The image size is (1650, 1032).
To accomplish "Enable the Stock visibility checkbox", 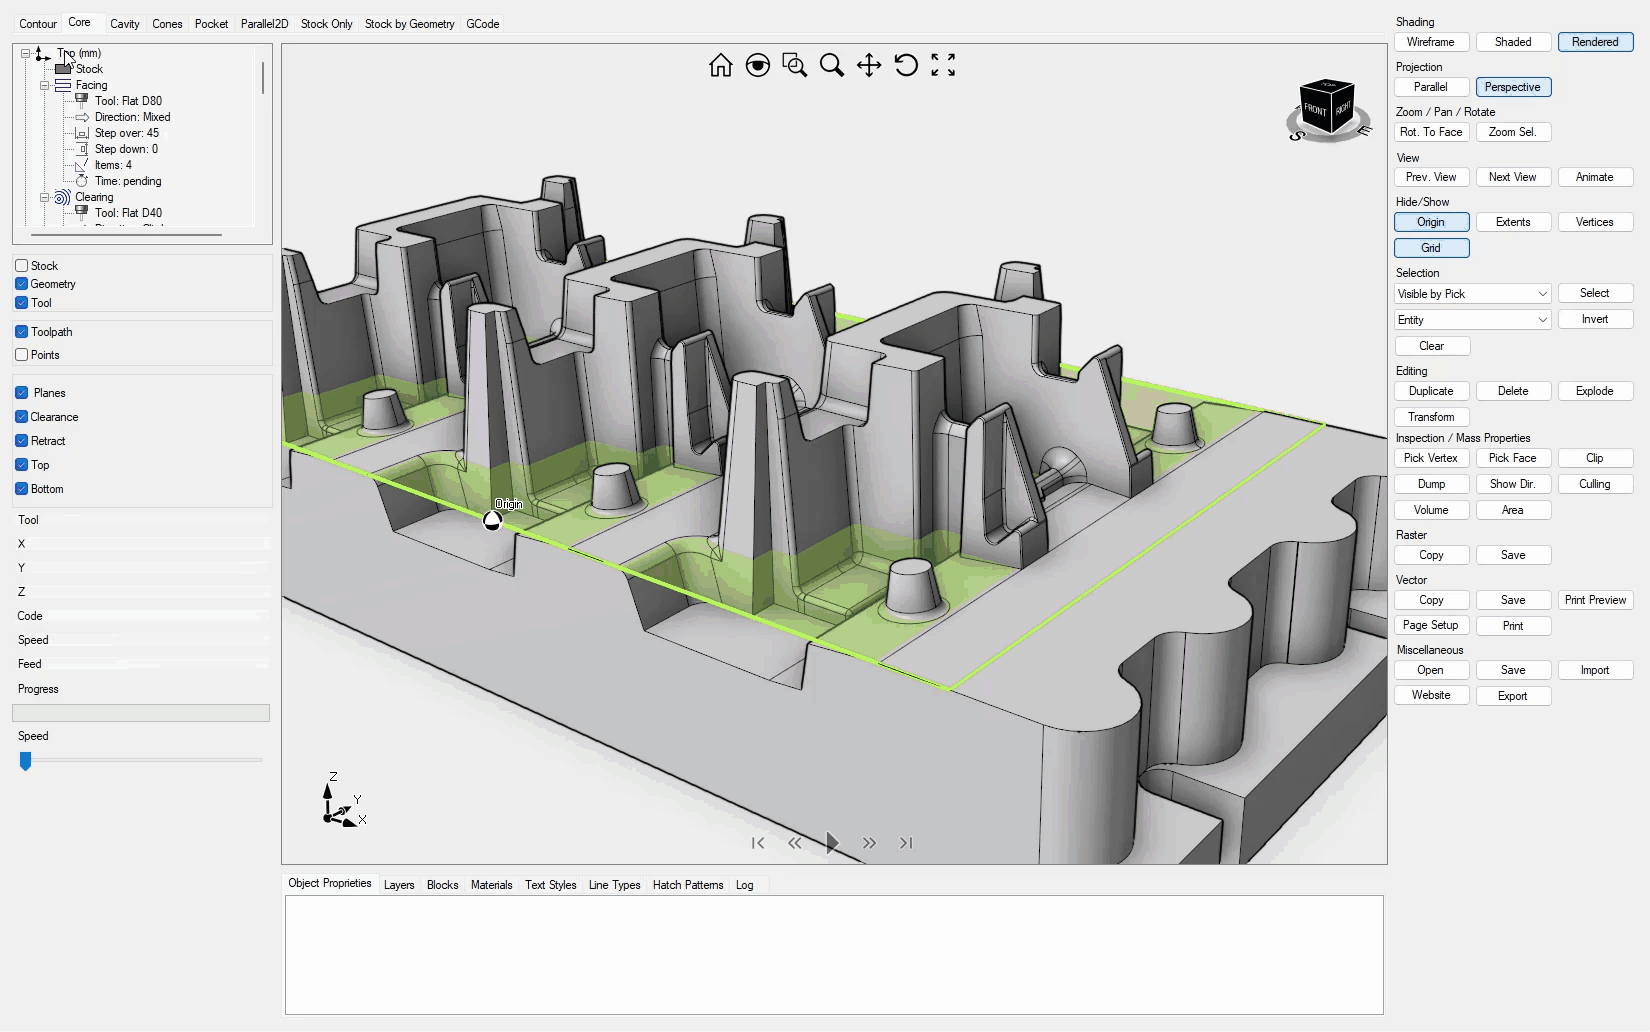I will 22,266.
